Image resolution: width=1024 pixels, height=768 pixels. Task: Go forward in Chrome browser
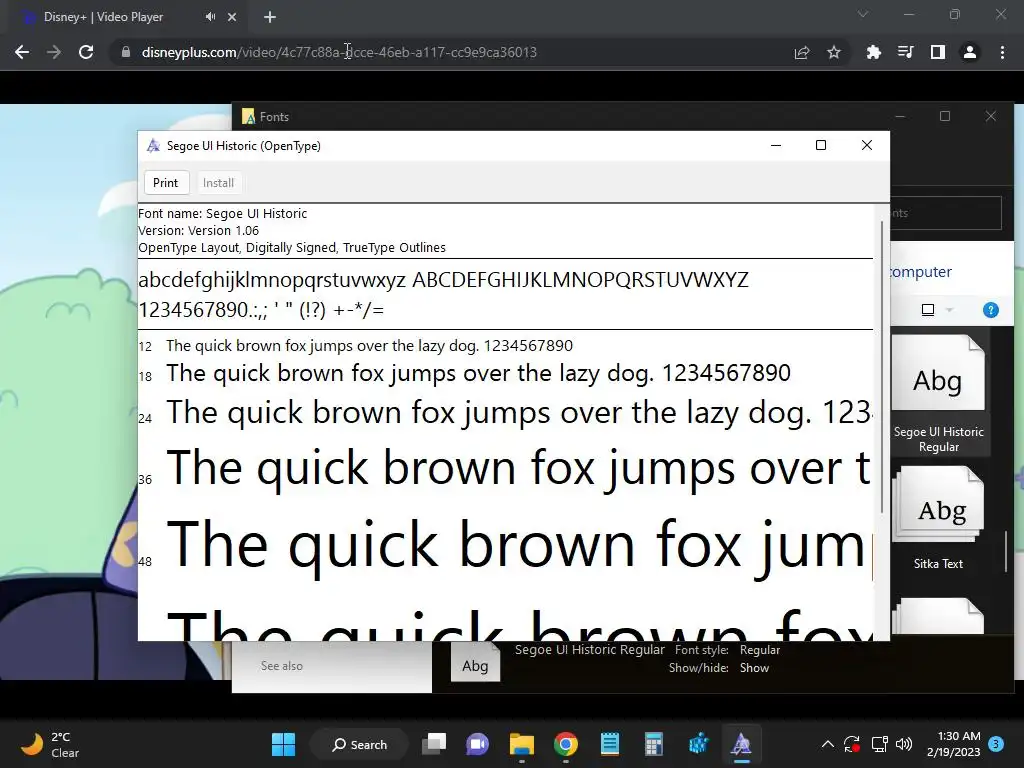pos(54,52)
